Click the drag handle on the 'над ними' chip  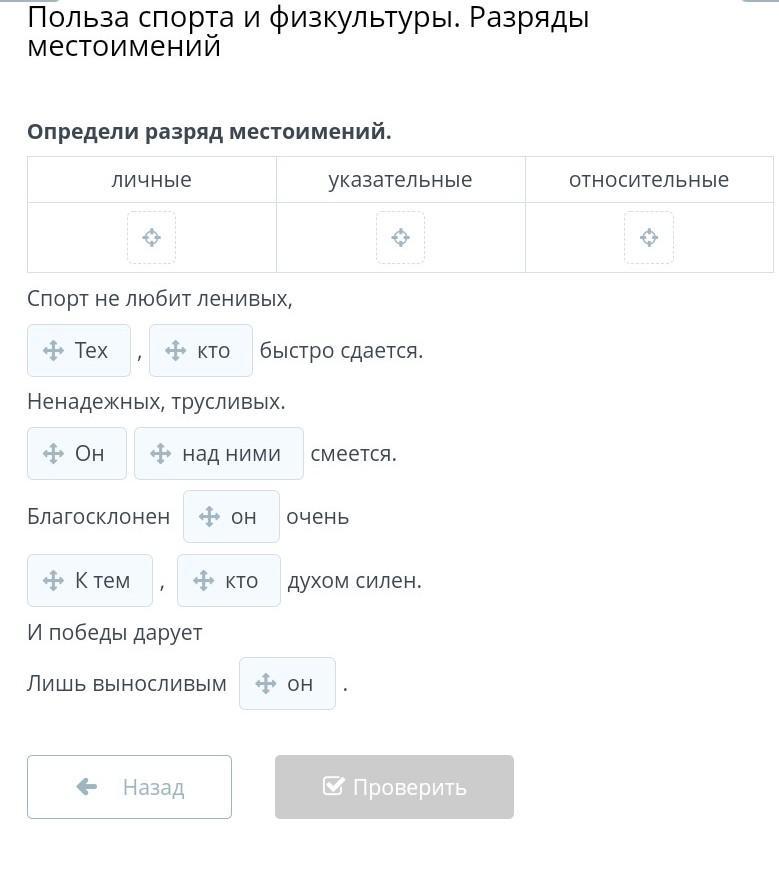[161, 454]
